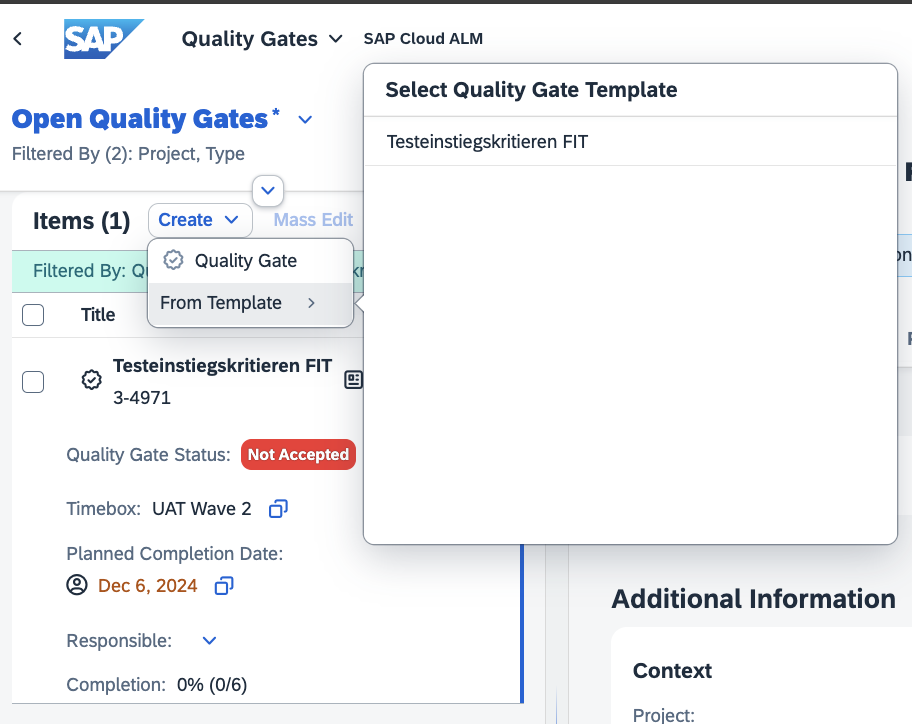Toggle the select-all checkbox in Title header
Screen dimensions: 912x724
(33, 315)
